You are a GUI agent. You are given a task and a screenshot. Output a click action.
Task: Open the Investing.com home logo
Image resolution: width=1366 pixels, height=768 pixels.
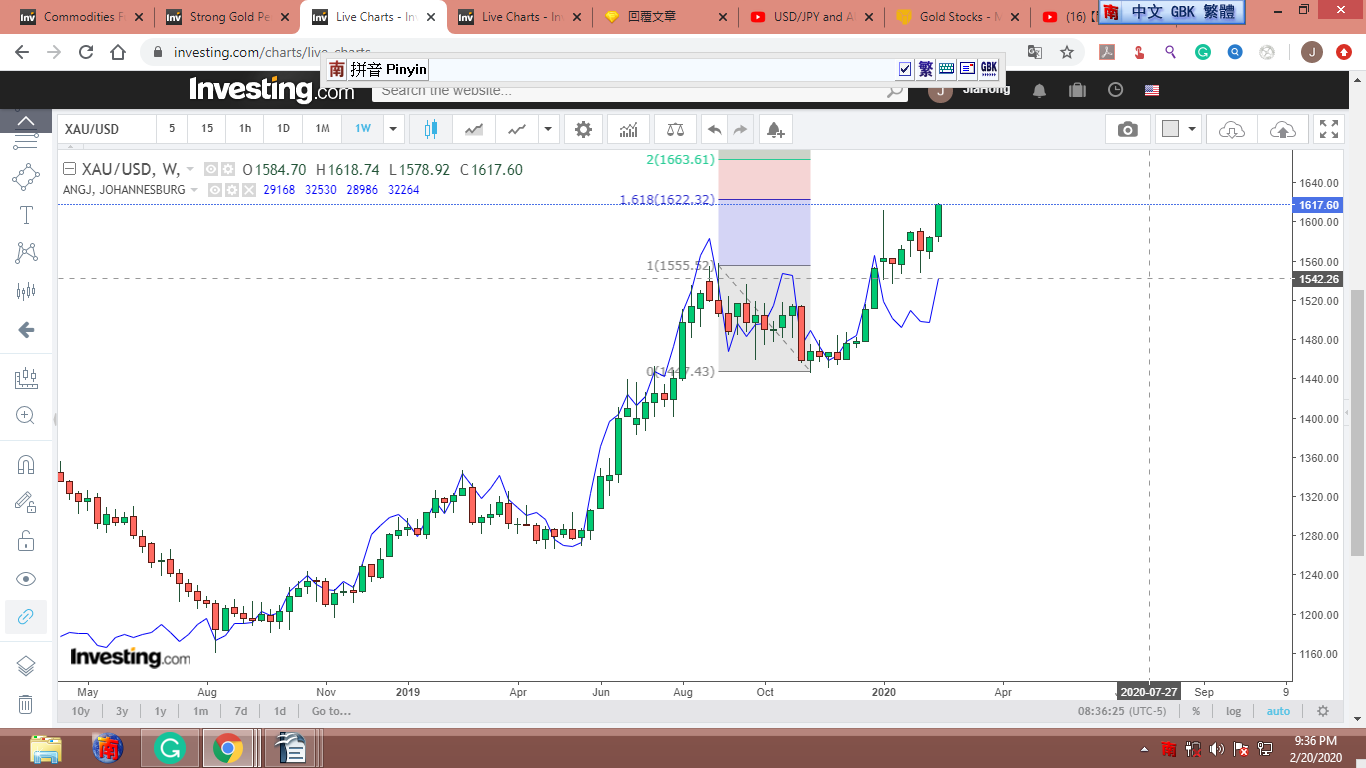click(x=272, y=90)
